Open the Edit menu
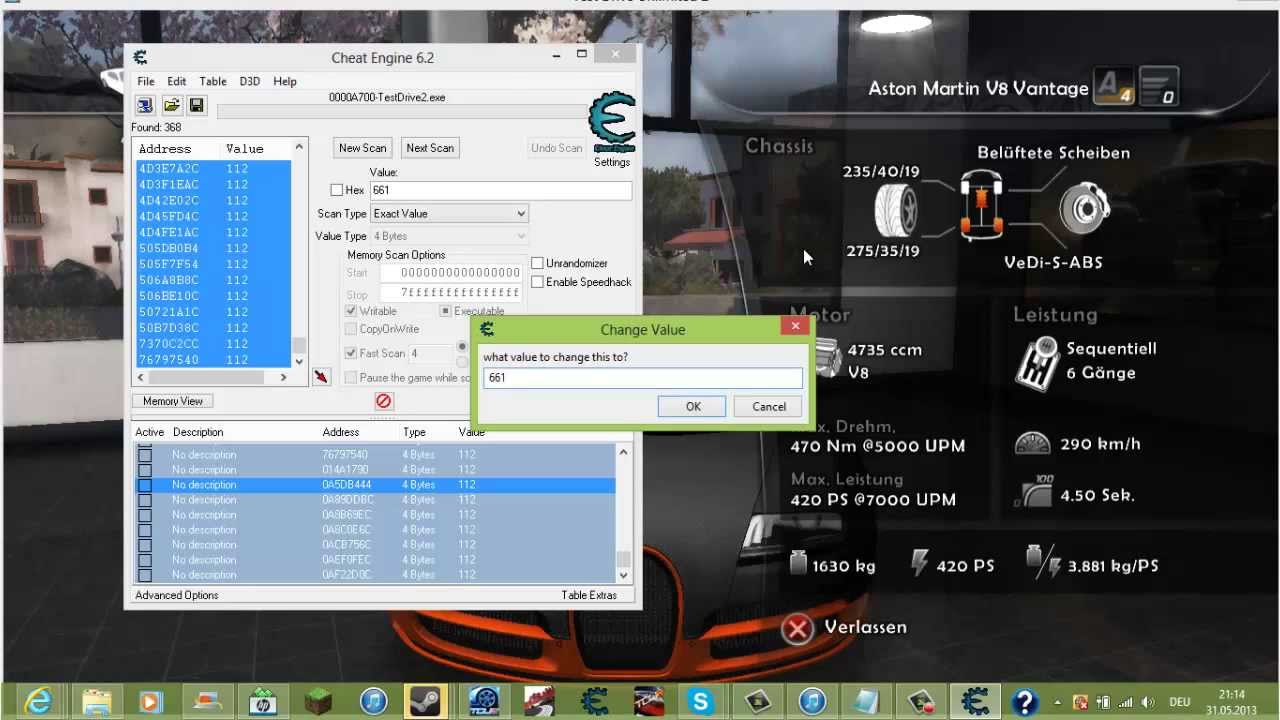Image resolution: width=1280 pixels, height=720 pixels. click(177, 81)
